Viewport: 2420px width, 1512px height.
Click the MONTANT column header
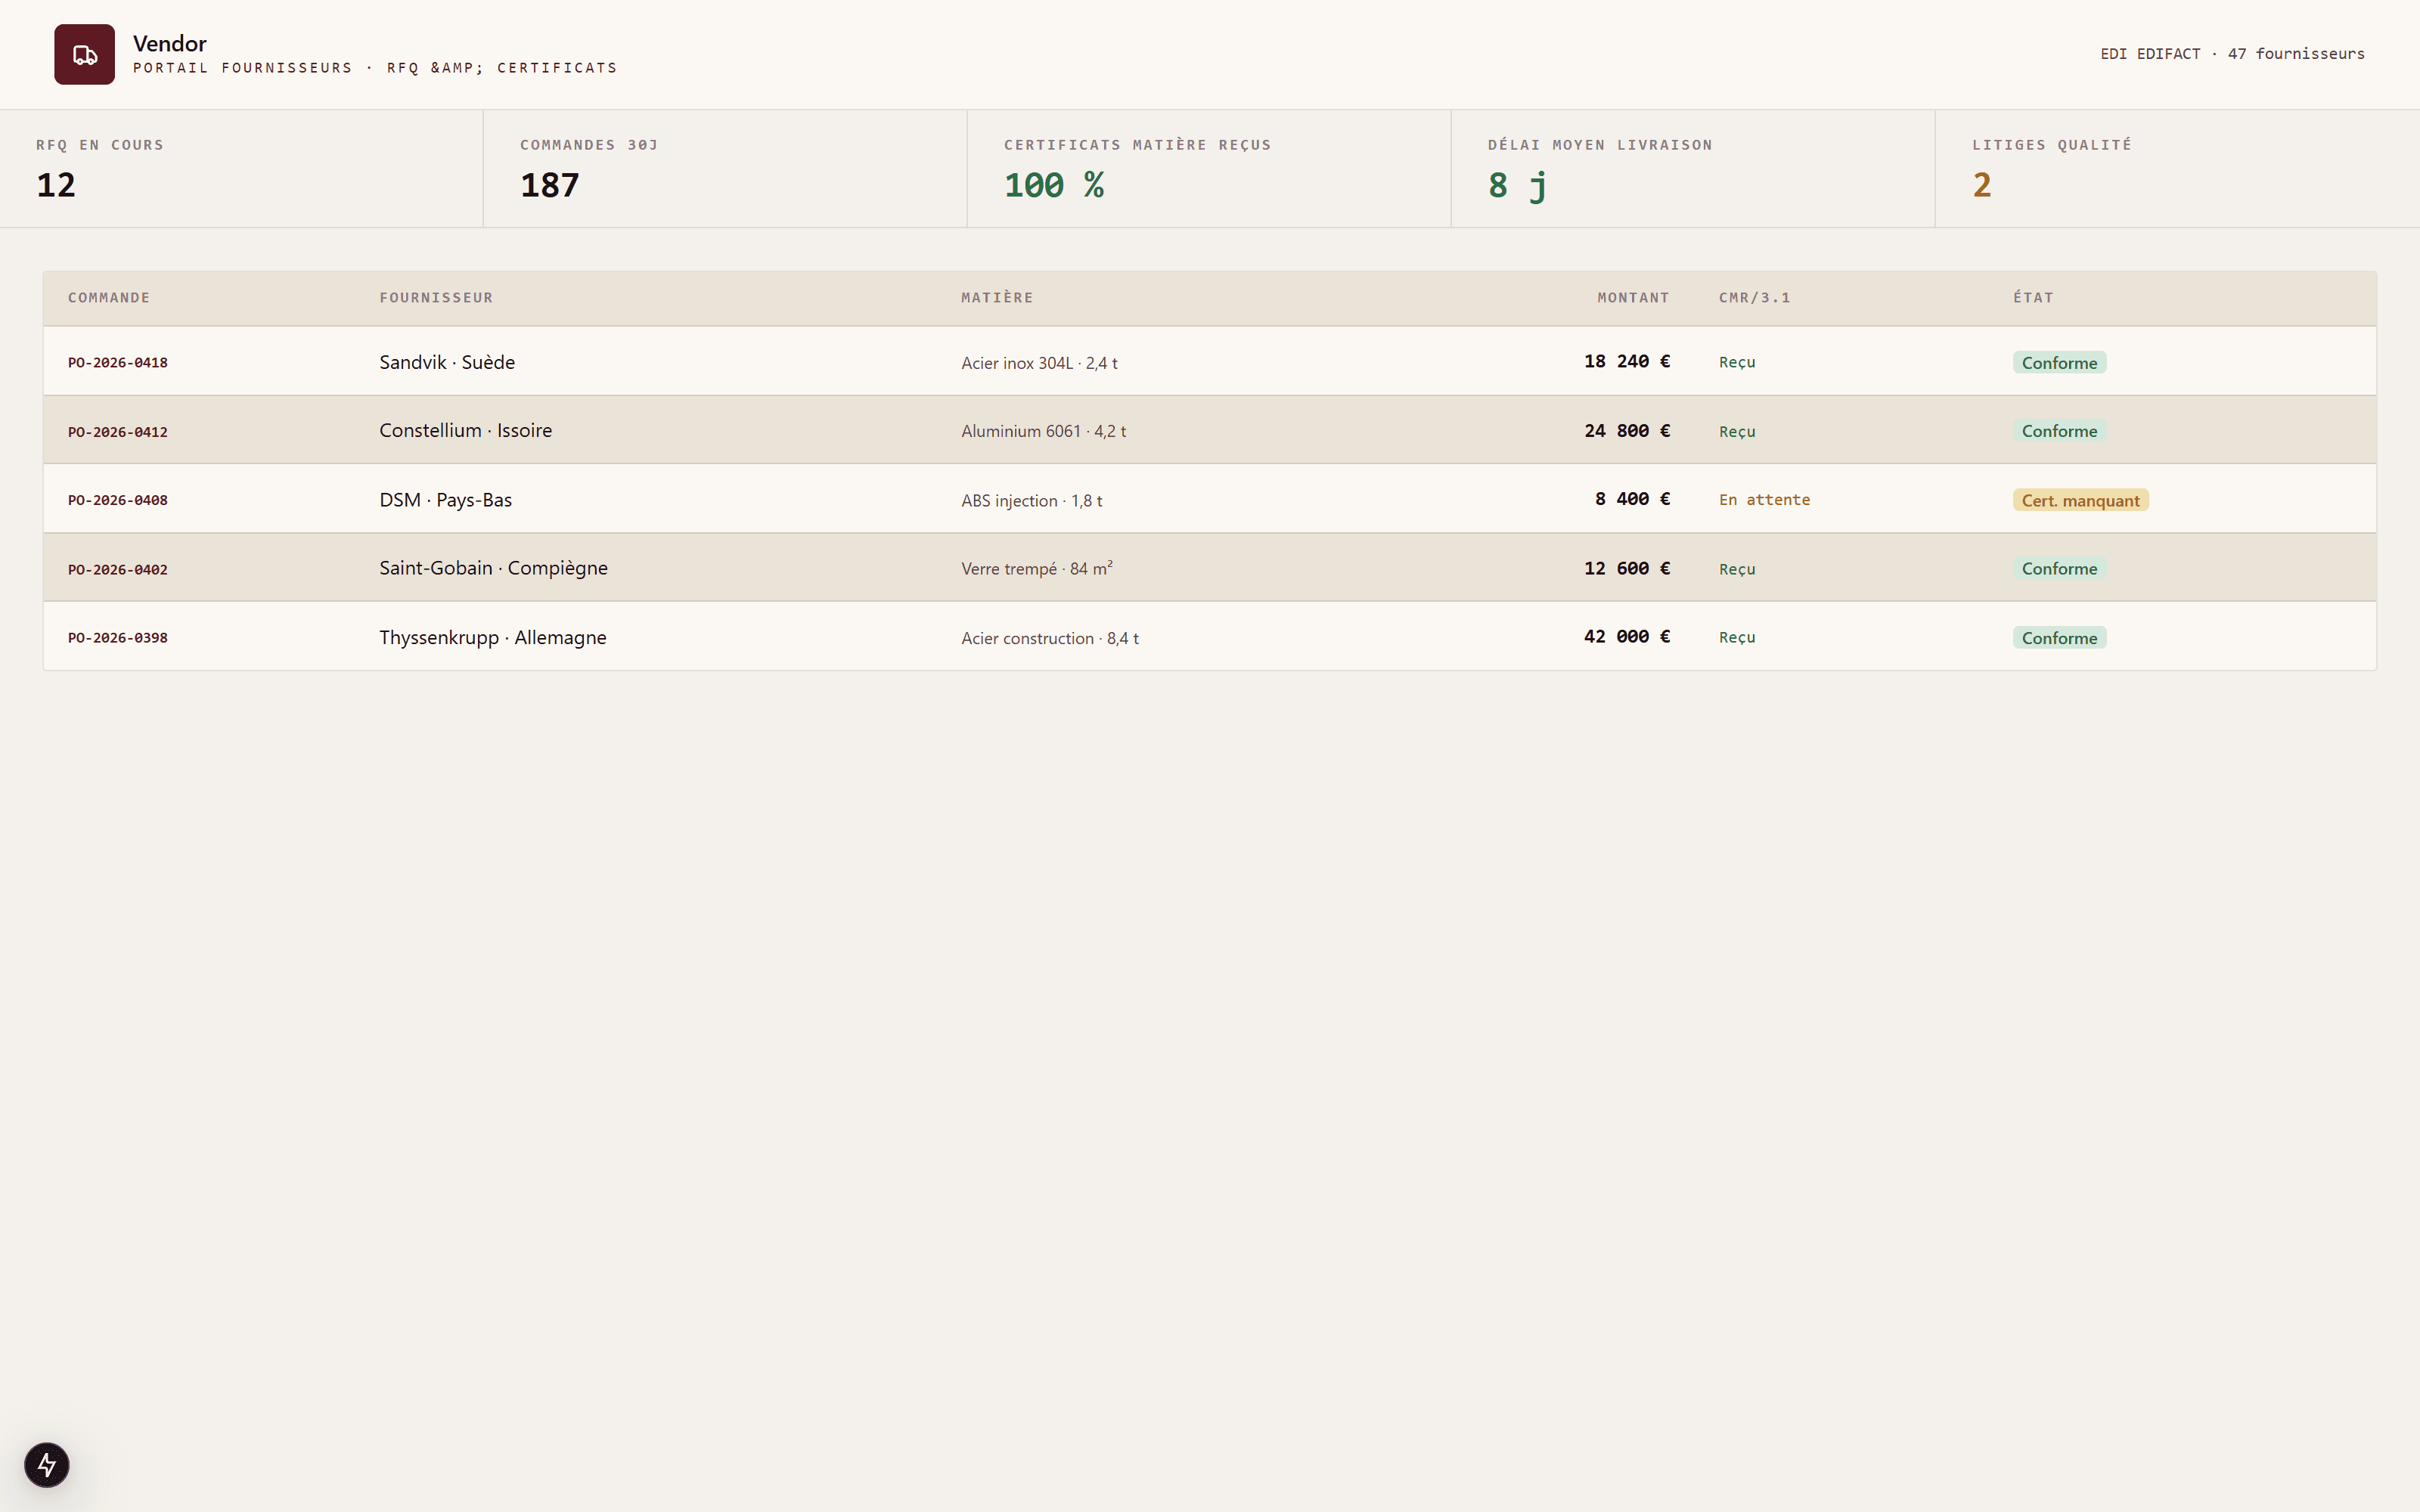pos(1633,298)
